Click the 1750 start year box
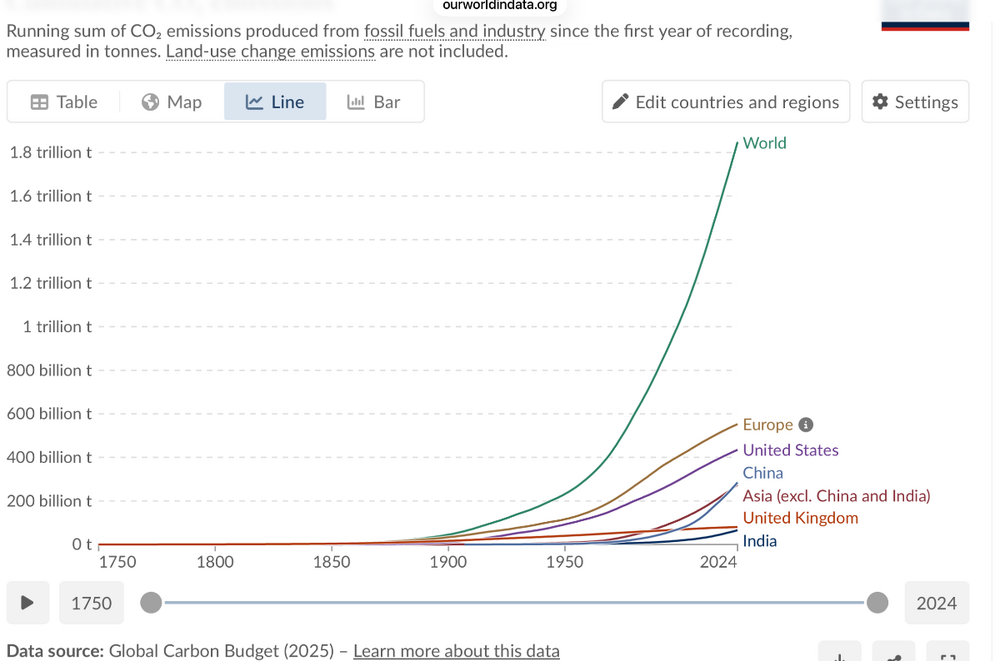Screen dimensions: 1000x661 click(91, 603)
